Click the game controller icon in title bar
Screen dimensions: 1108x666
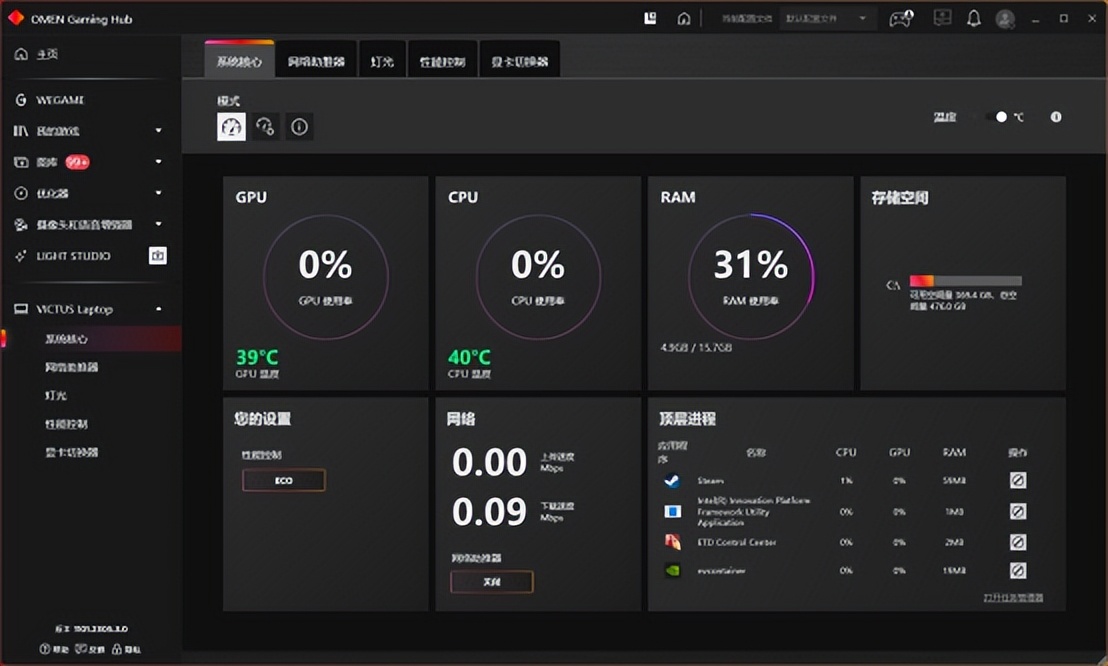pos(900,19)
